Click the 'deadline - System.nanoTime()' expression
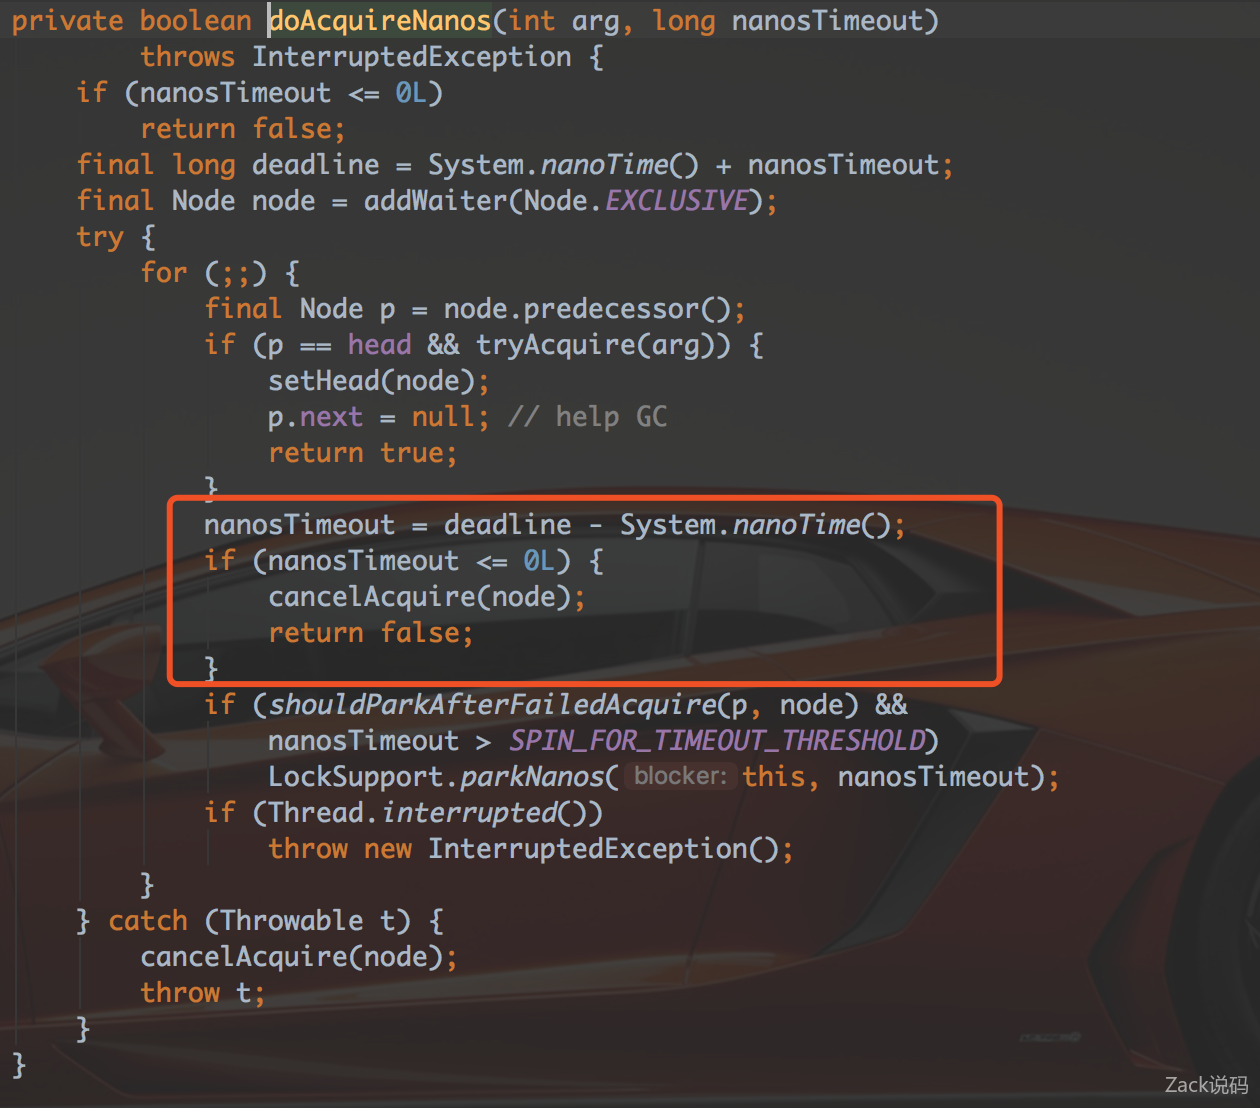This screenshot has height=1108, width=1260. click(668, 525)
